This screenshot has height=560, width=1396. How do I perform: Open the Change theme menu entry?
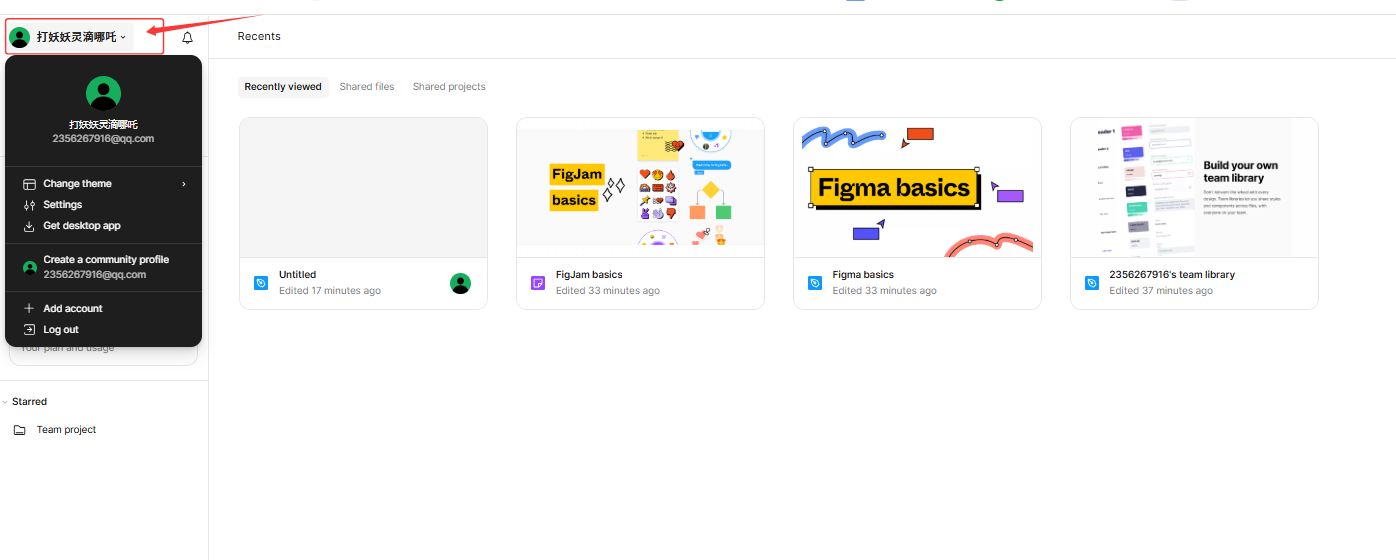(x=104, y=184)
